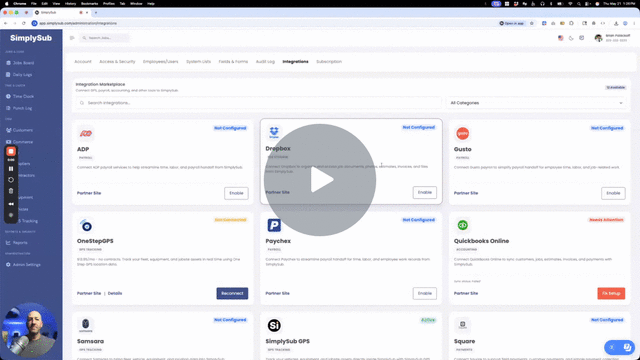Click the Search integrations field
The width and height of the screenshot is (640, 360).
tap(258, 103)
